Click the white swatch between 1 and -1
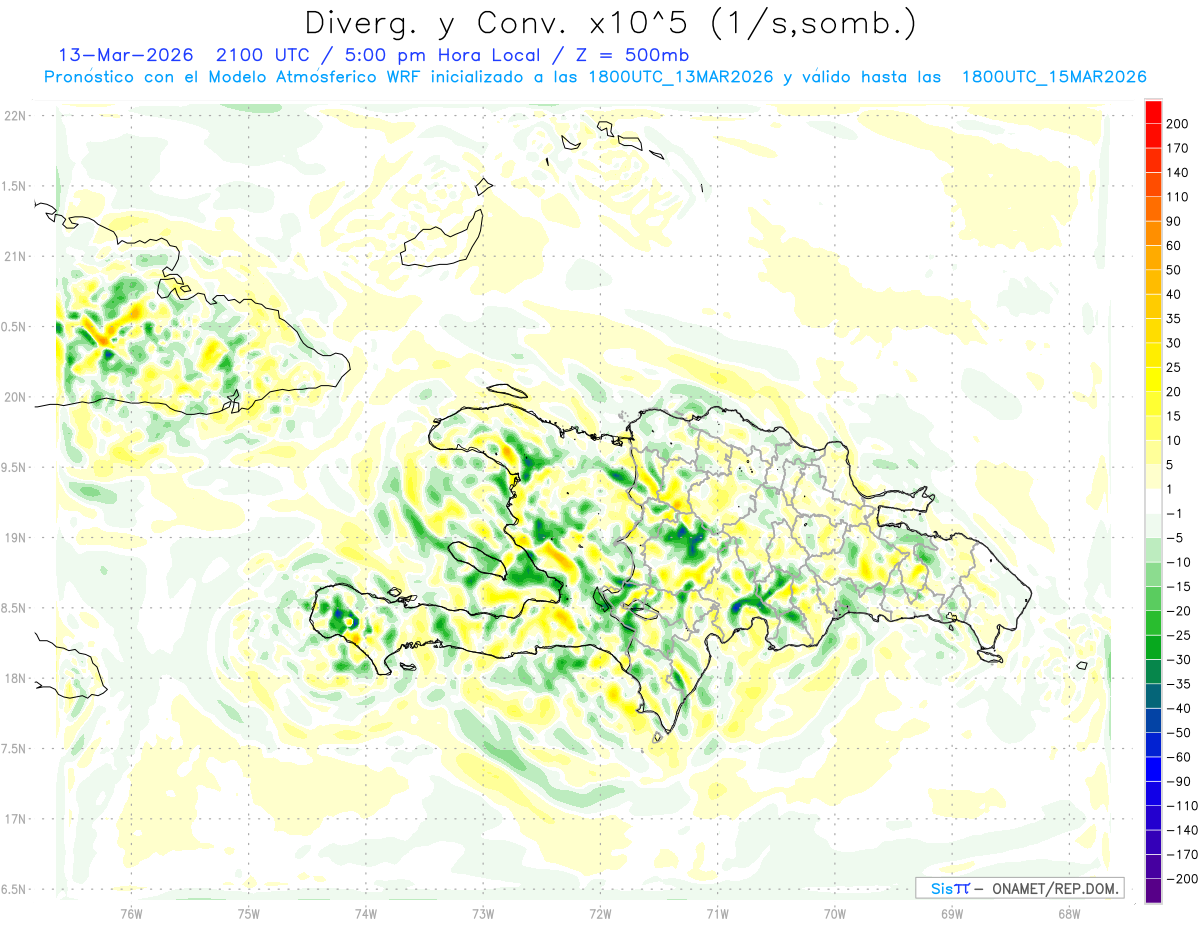Screen dimensions: 1200x927 (1153, 501)
